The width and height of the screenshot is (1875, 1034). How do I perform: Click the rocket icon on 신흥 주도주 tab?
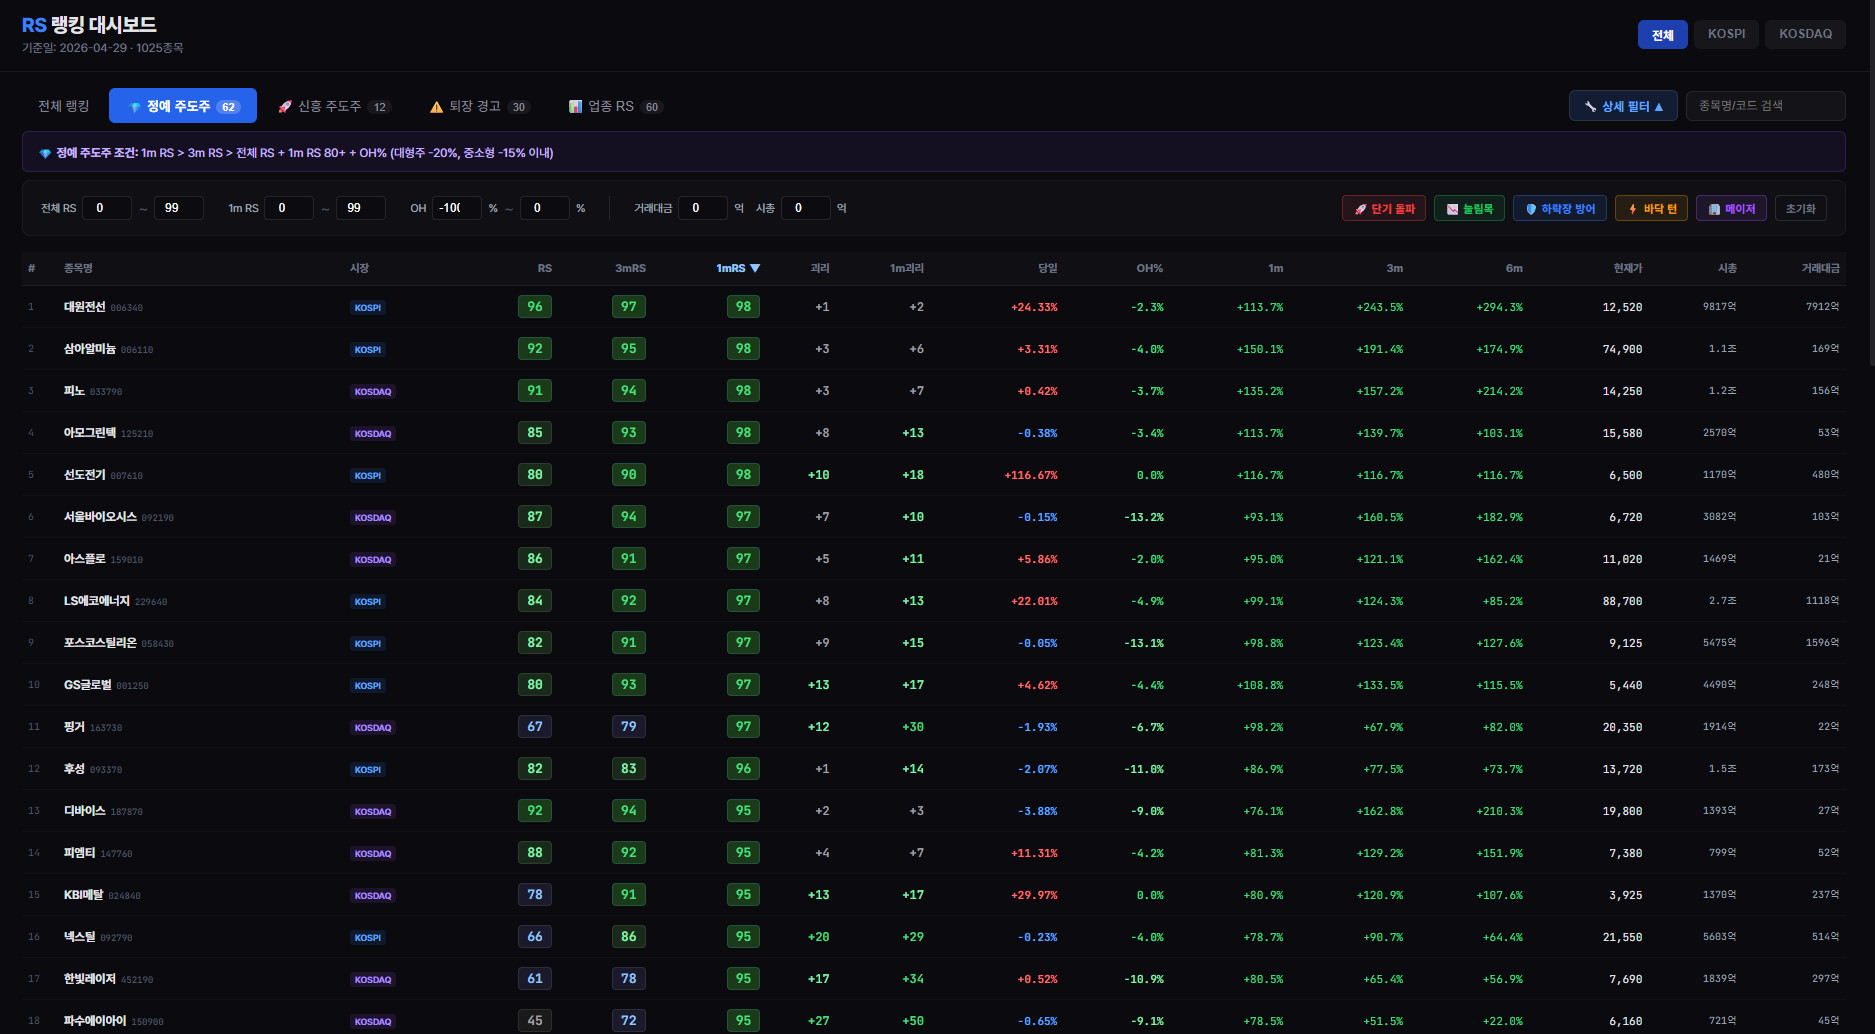click(285, 106)
